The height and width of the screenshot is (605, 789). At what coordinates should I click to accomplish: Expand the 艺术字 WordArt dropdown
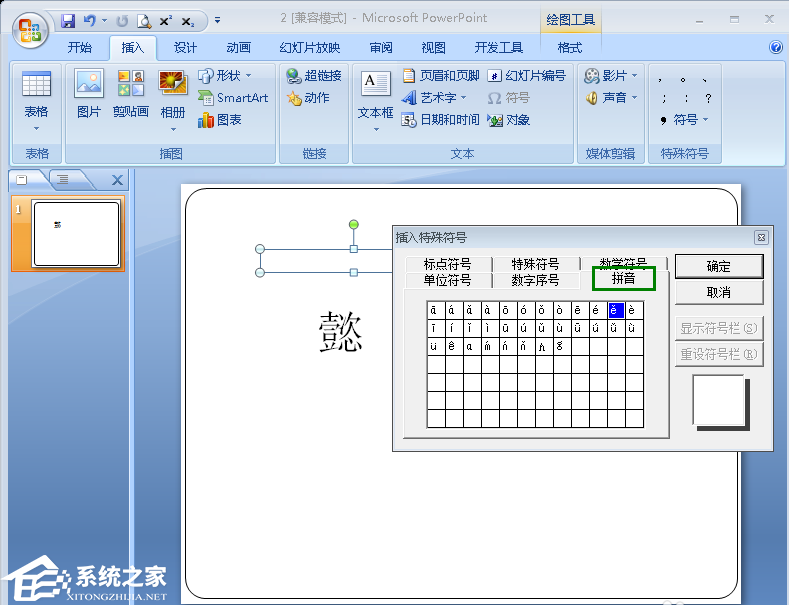435,98
